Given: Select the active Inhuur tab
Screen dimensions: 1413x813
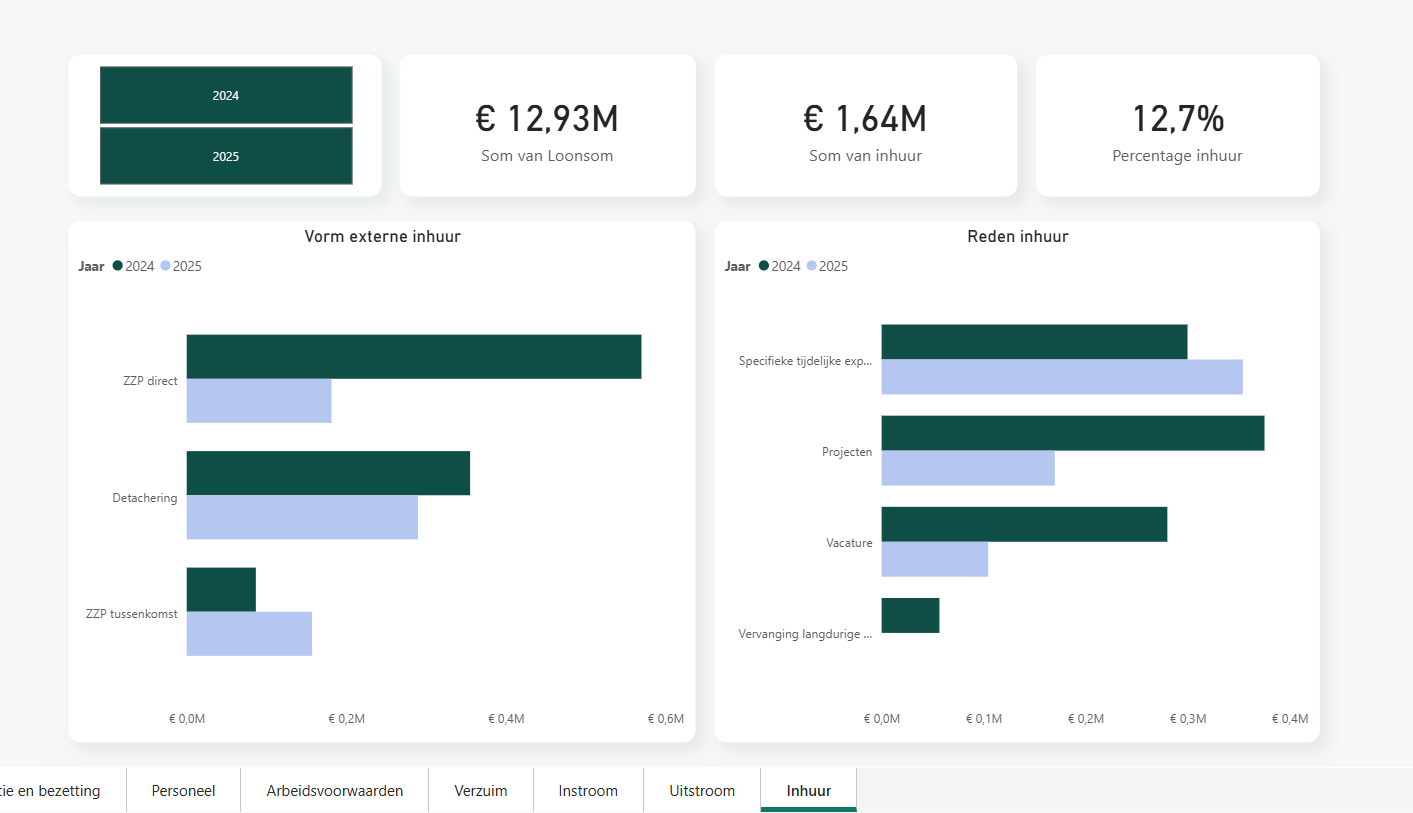Looking at the screenshot, I should (x=809, y=790).
